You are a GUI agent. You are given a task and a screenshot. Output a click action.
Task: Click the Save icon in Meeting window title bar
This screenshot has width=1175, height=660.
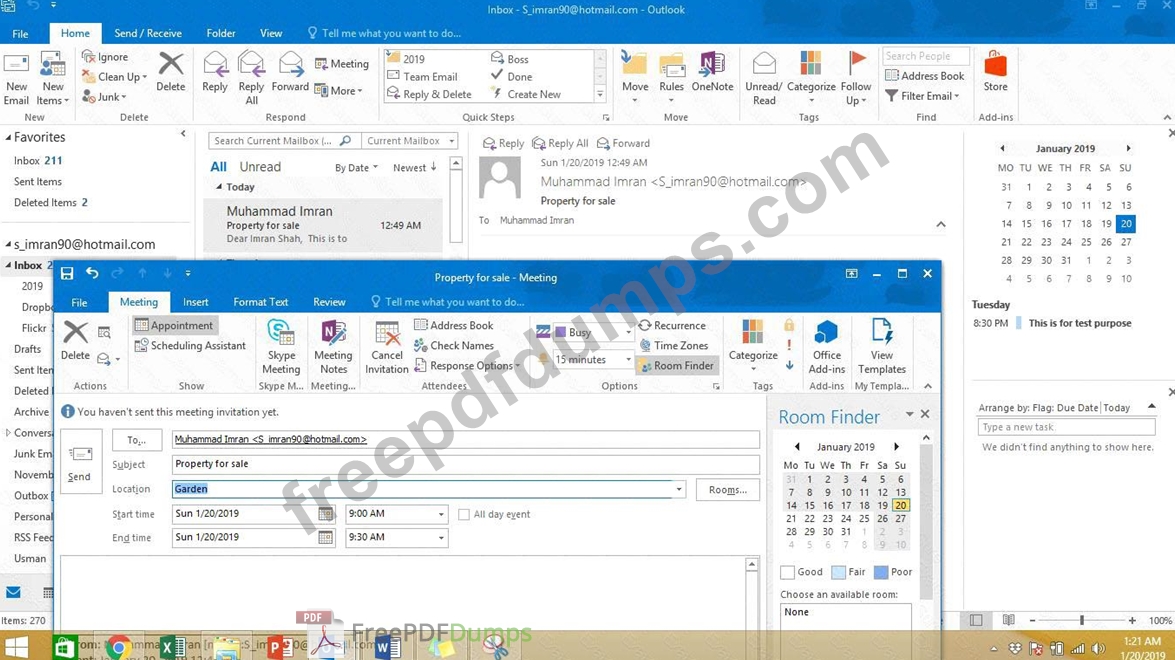pyautogui.click(x=67, y=274)
